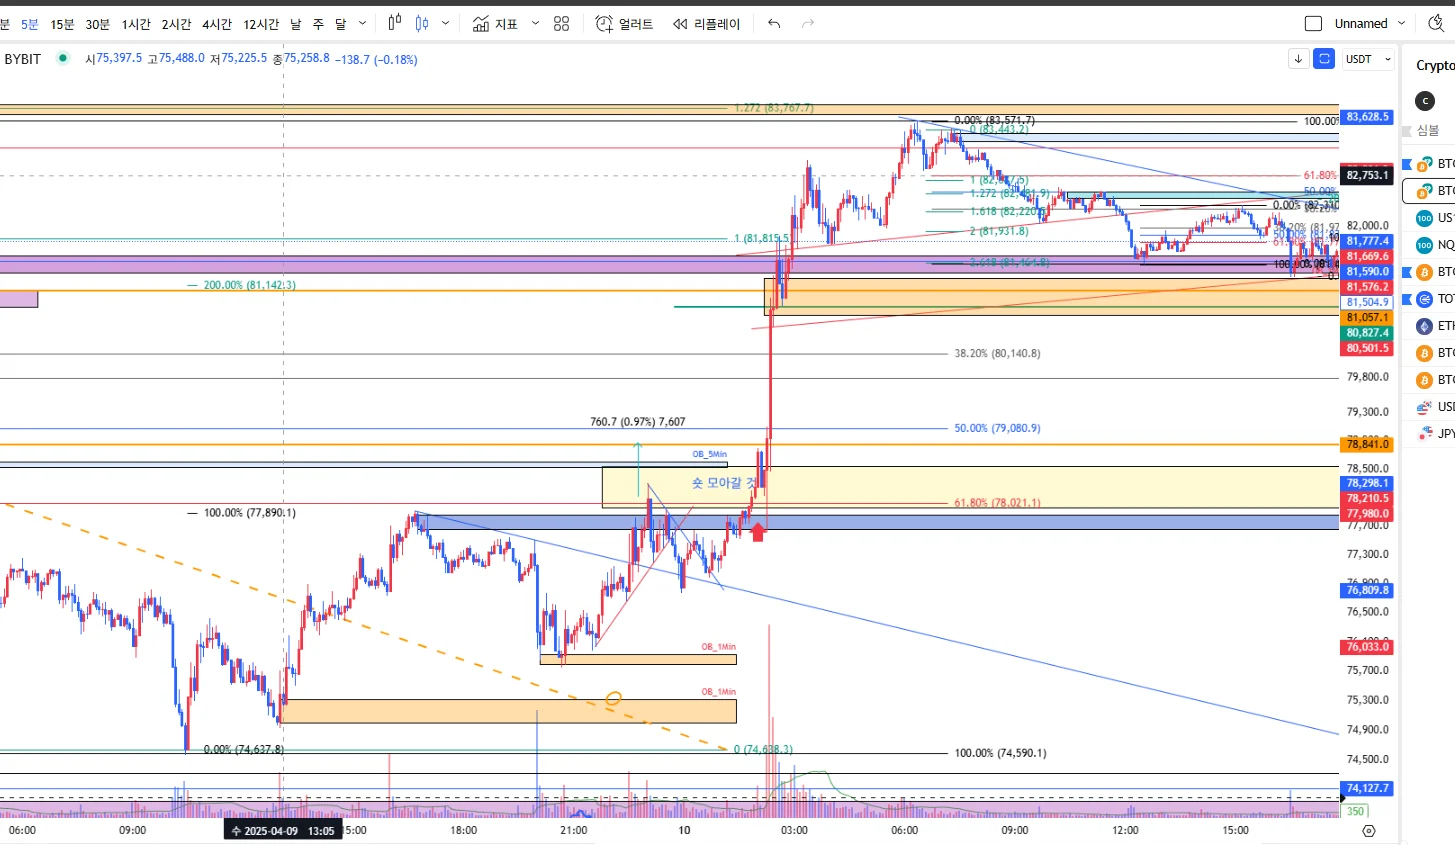The height and width of the screenshot is (845, 1455).
Task: Click the 83,628.5 price label
Action: coord(1367,117)
